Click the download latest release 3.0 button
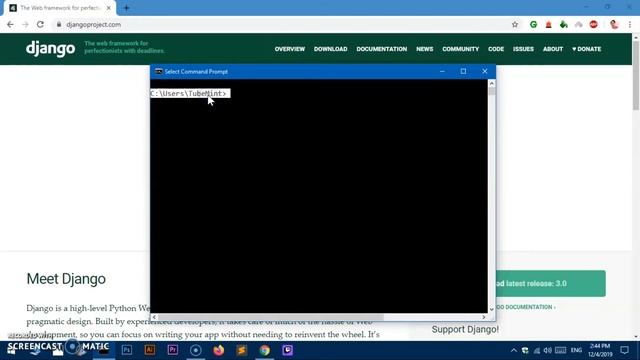The width and height of the screenshot is (640, 360). click(551, 283)
